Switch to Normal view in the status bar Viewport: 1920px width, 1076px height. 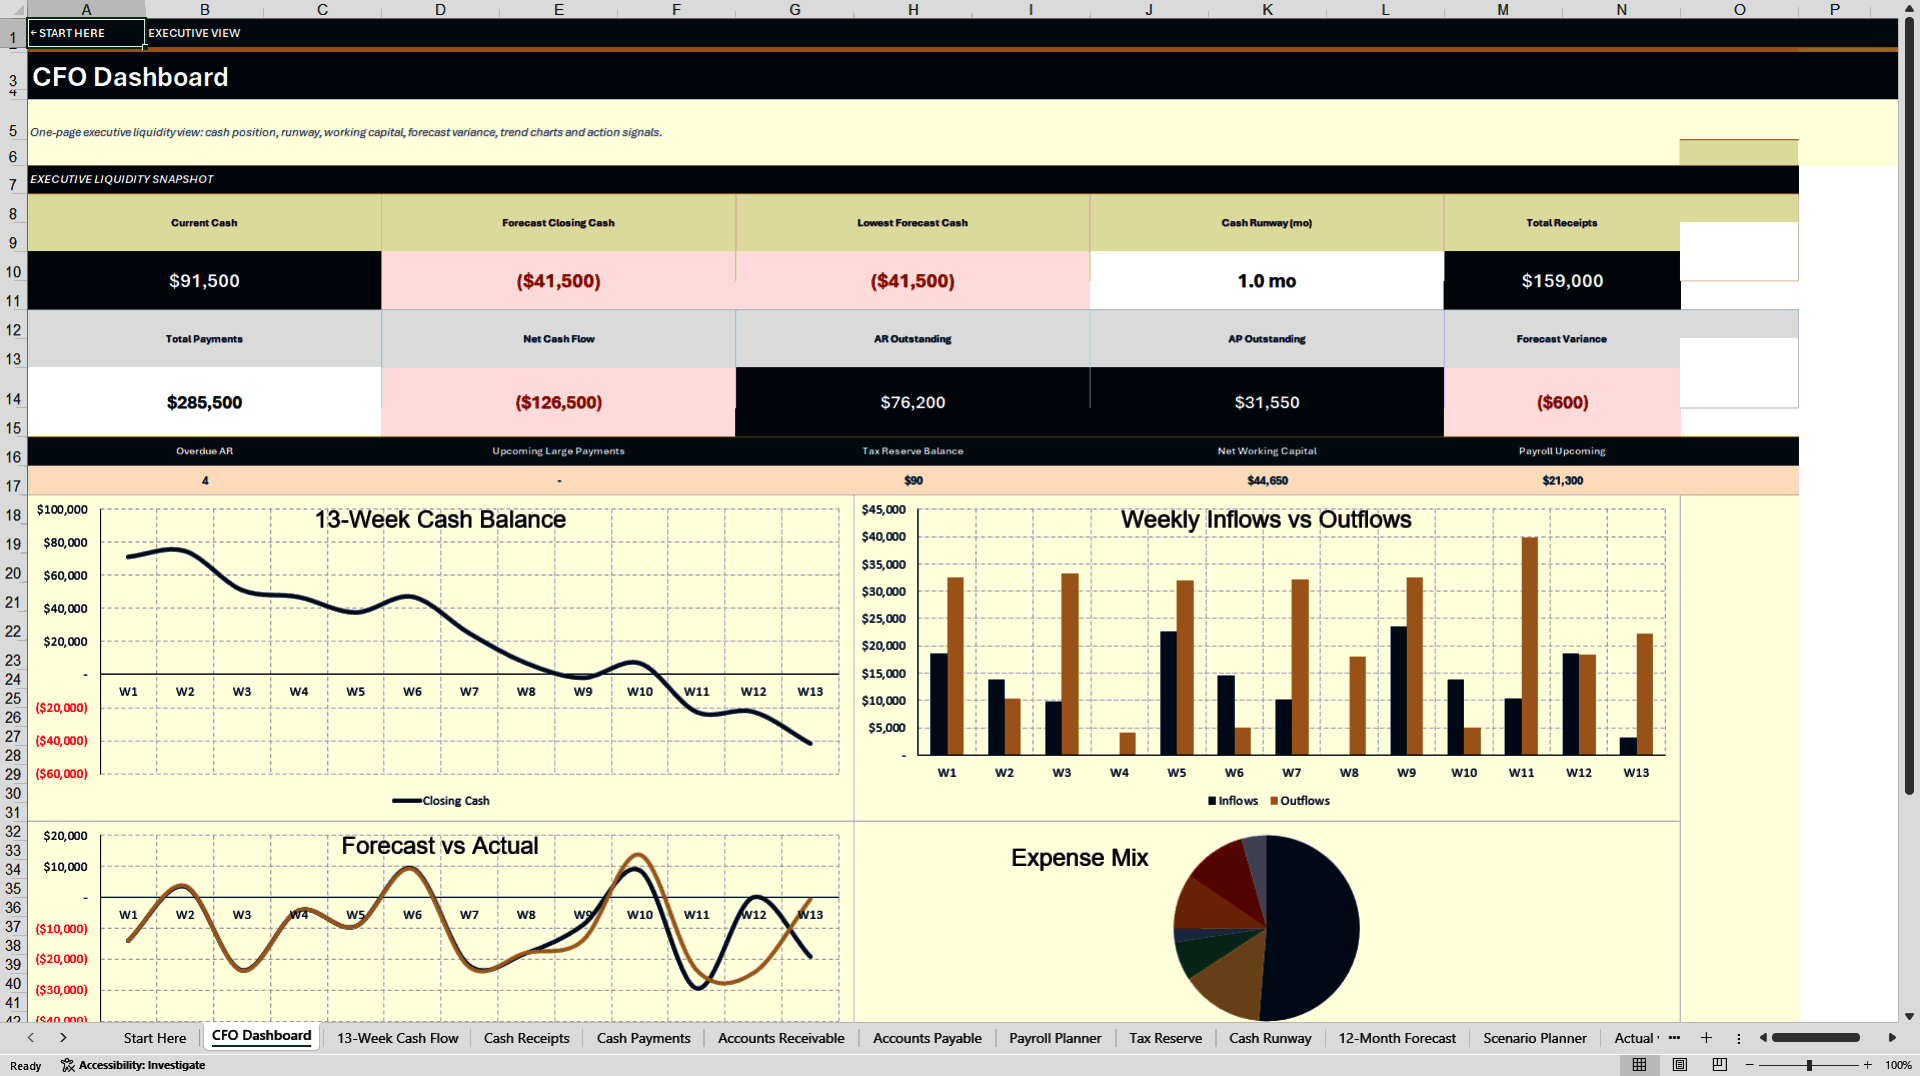pyautogui.click(x=1640, y=1065)
